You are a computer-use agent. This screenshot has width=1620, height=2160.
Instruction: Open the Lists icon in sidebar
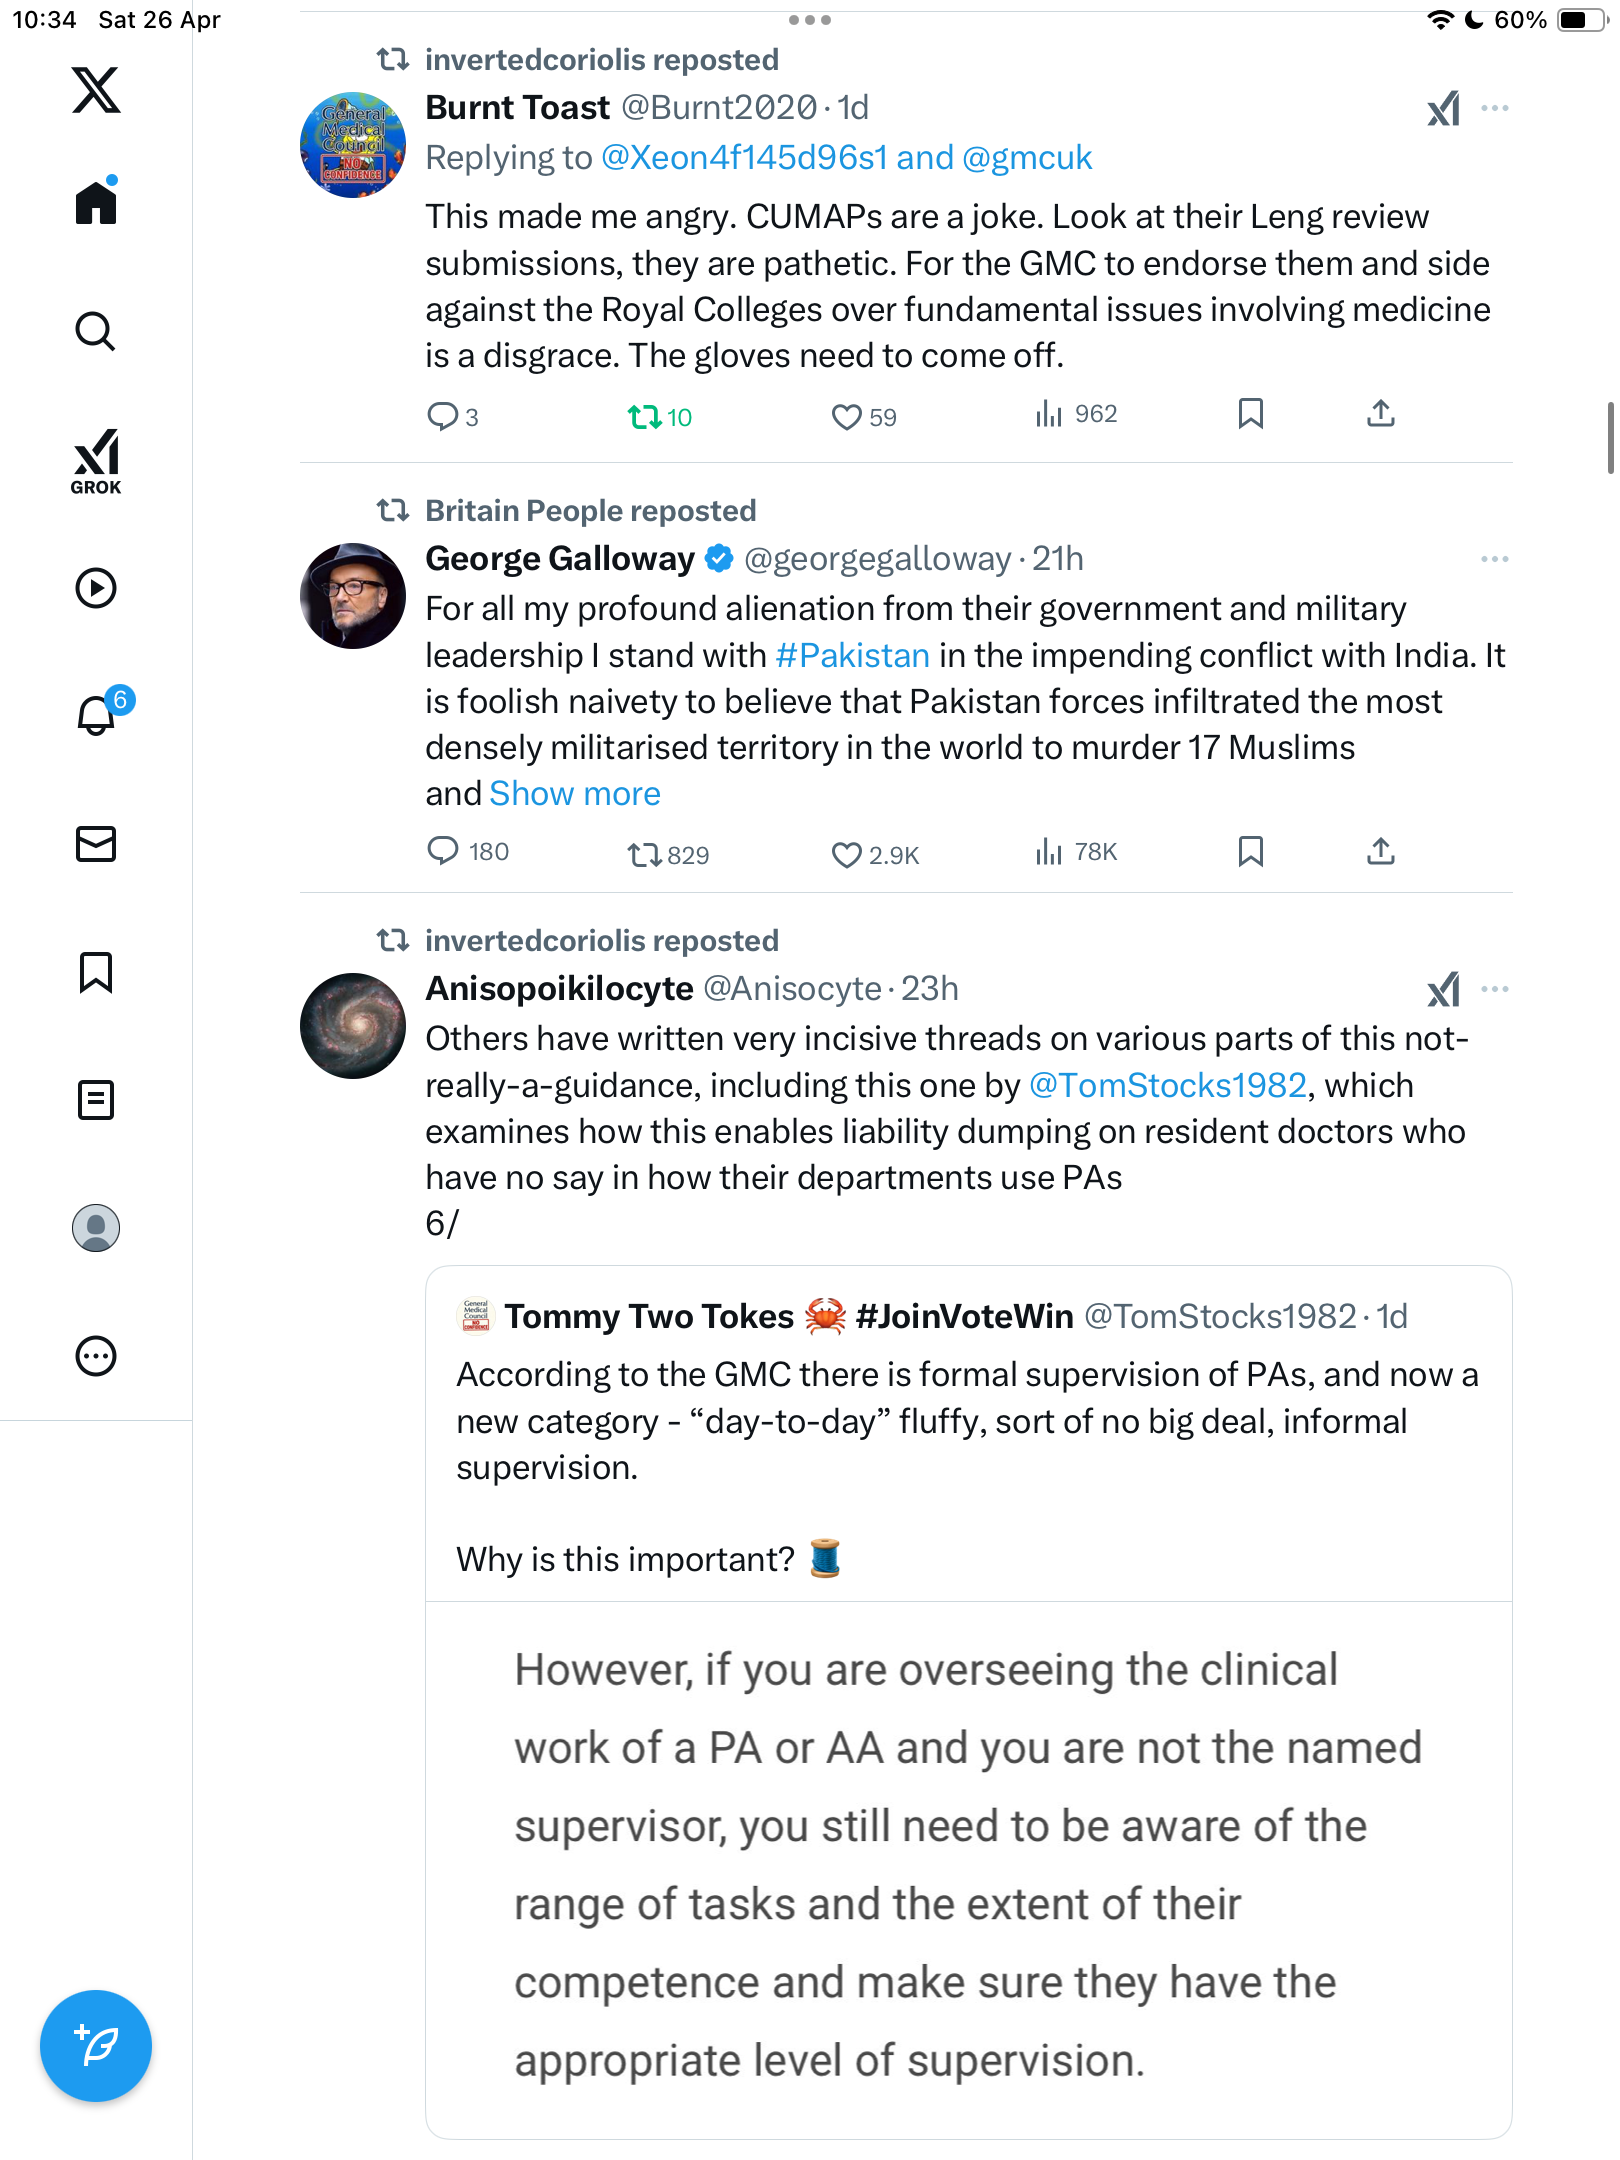[x=96, y=1100]
